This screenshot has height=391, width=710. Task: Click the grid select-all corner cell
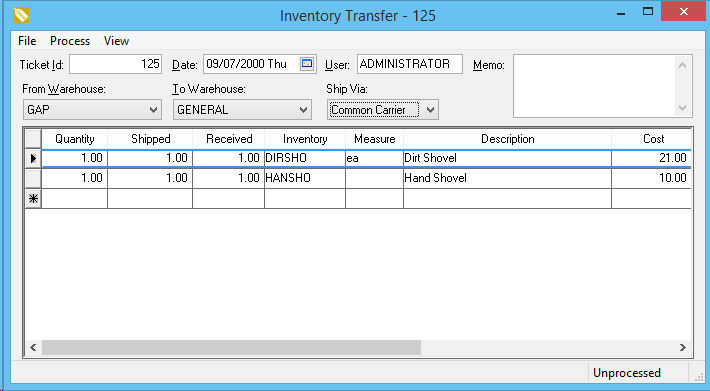coord(33,138)
